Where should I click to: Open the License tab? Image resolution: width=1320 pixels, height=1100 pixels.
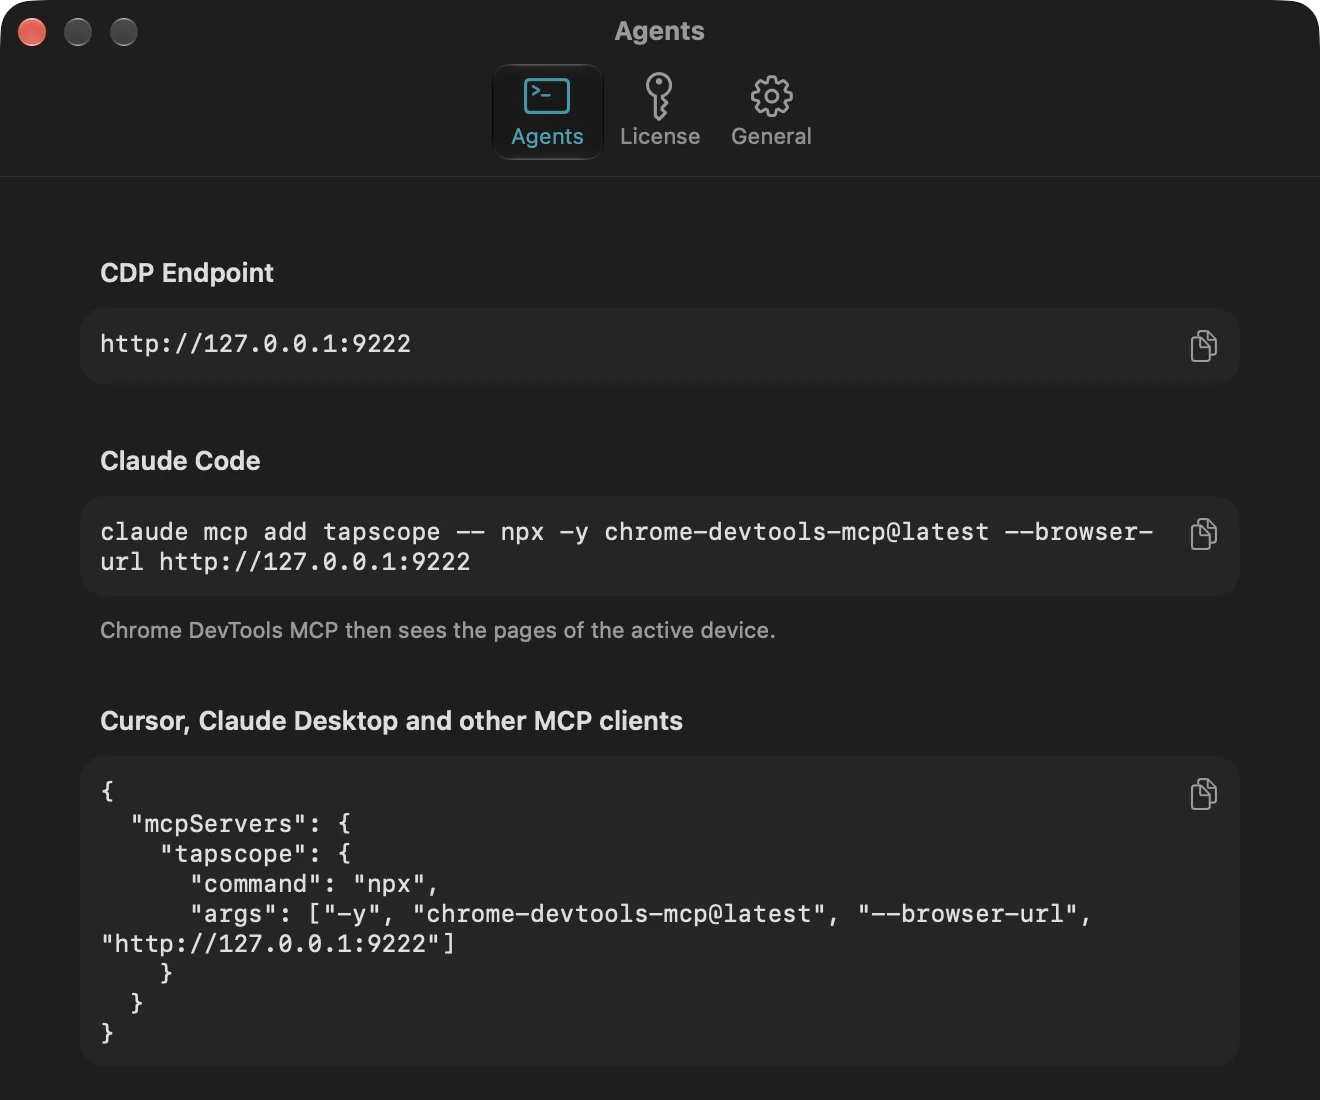coord(660,112)
